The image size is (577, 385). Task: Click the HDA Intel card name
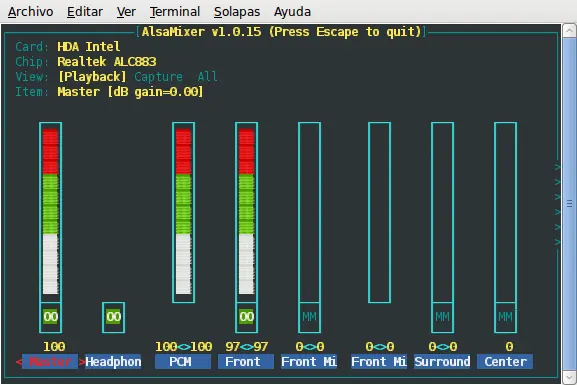tap(89, 46)
